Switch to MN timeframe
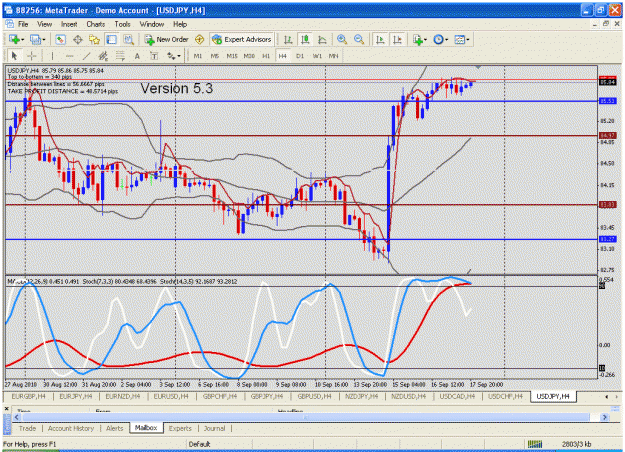625x452 pixels. click(x=334, y=56)
